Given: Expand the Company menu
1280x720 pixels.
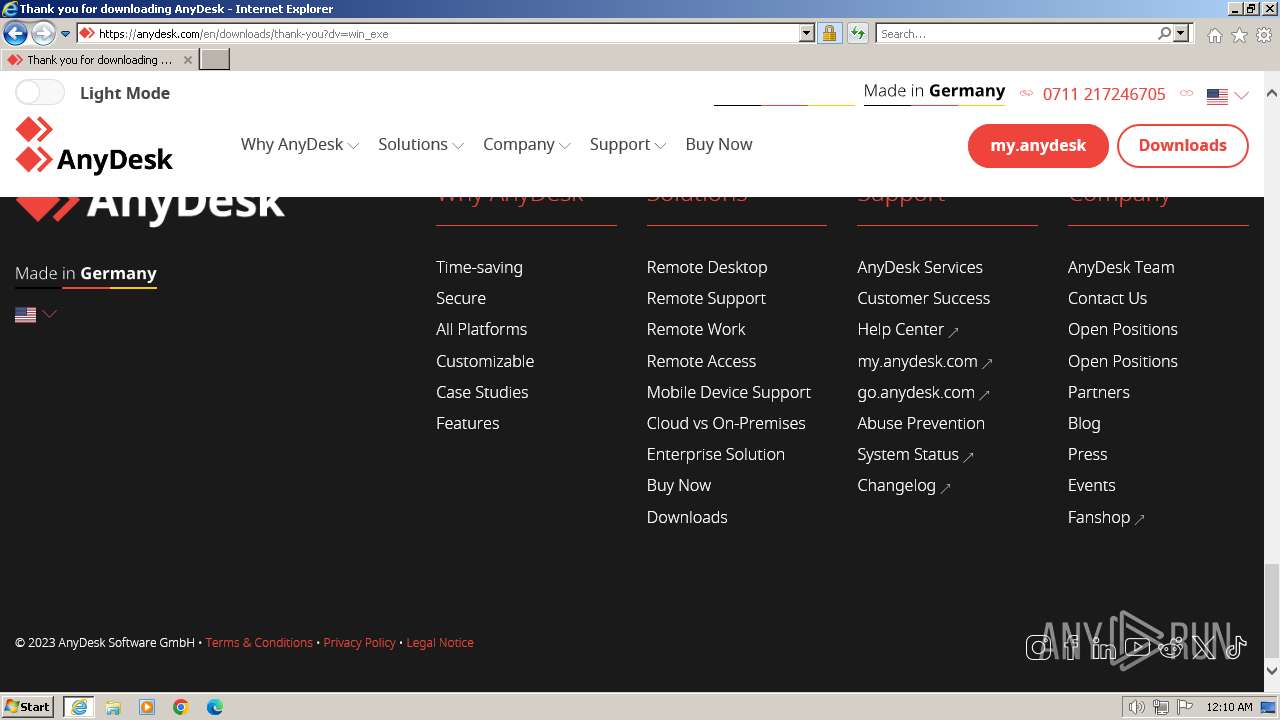Looking at the screenshot, I should pyautogui.click(x=526, y=145).
